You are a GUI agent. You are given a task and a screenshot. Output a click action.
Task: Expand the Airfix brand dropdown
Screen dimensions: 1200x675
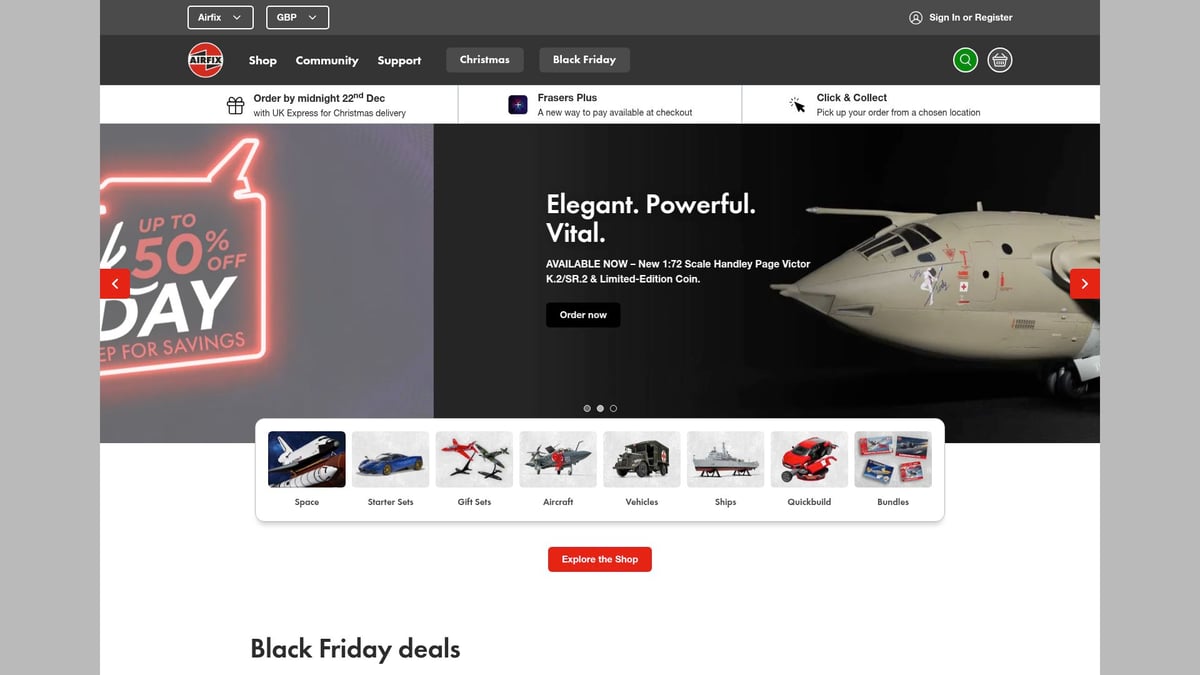[220, 18]
